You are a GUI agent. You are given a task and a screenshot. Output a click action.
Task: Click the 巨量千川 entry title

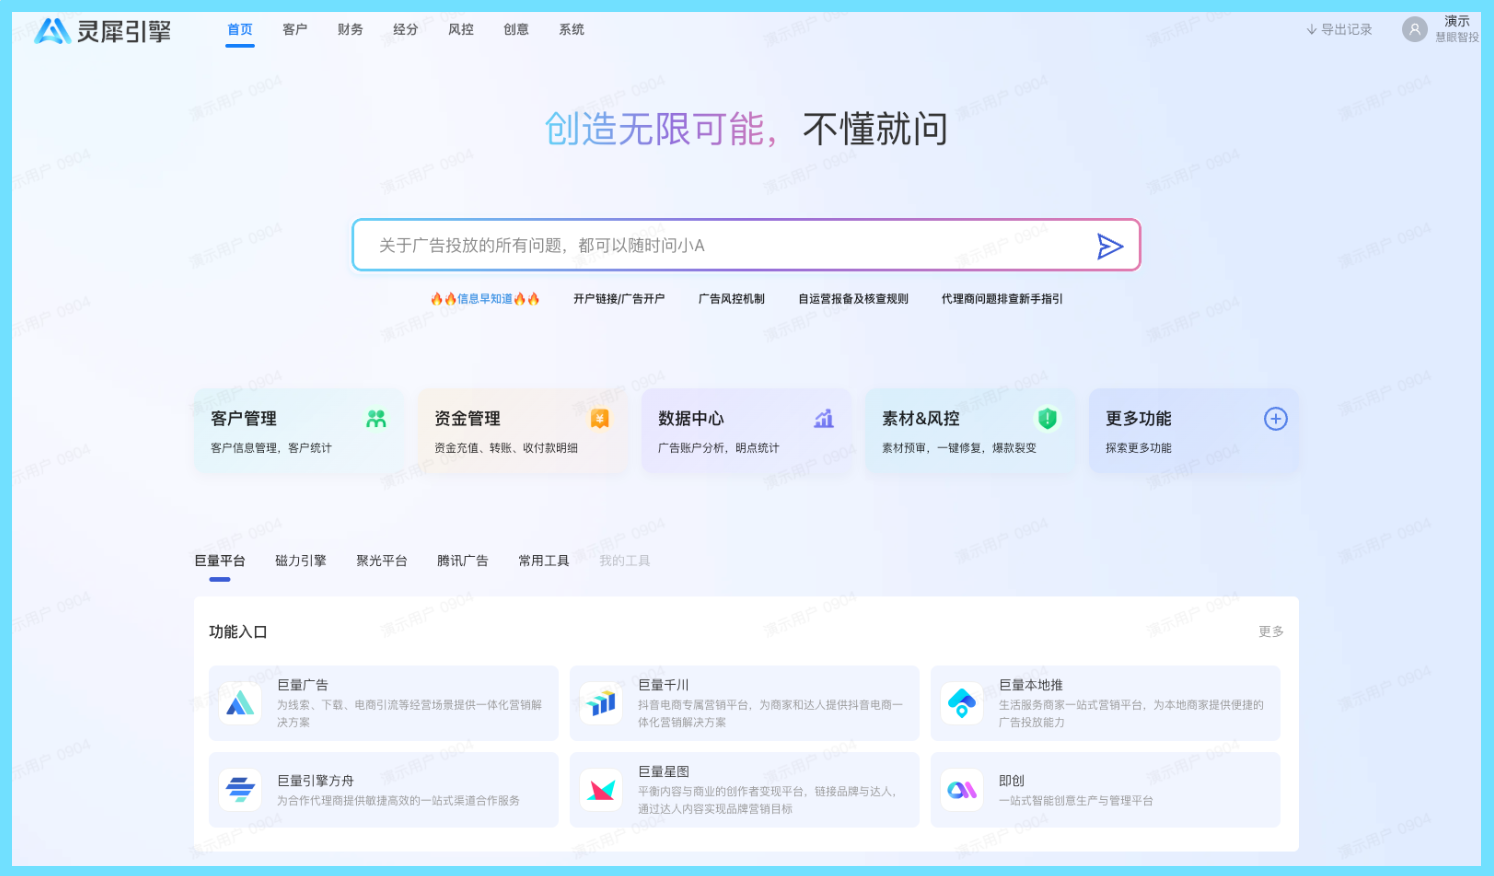pyautogui.click(x=664, y=685)
